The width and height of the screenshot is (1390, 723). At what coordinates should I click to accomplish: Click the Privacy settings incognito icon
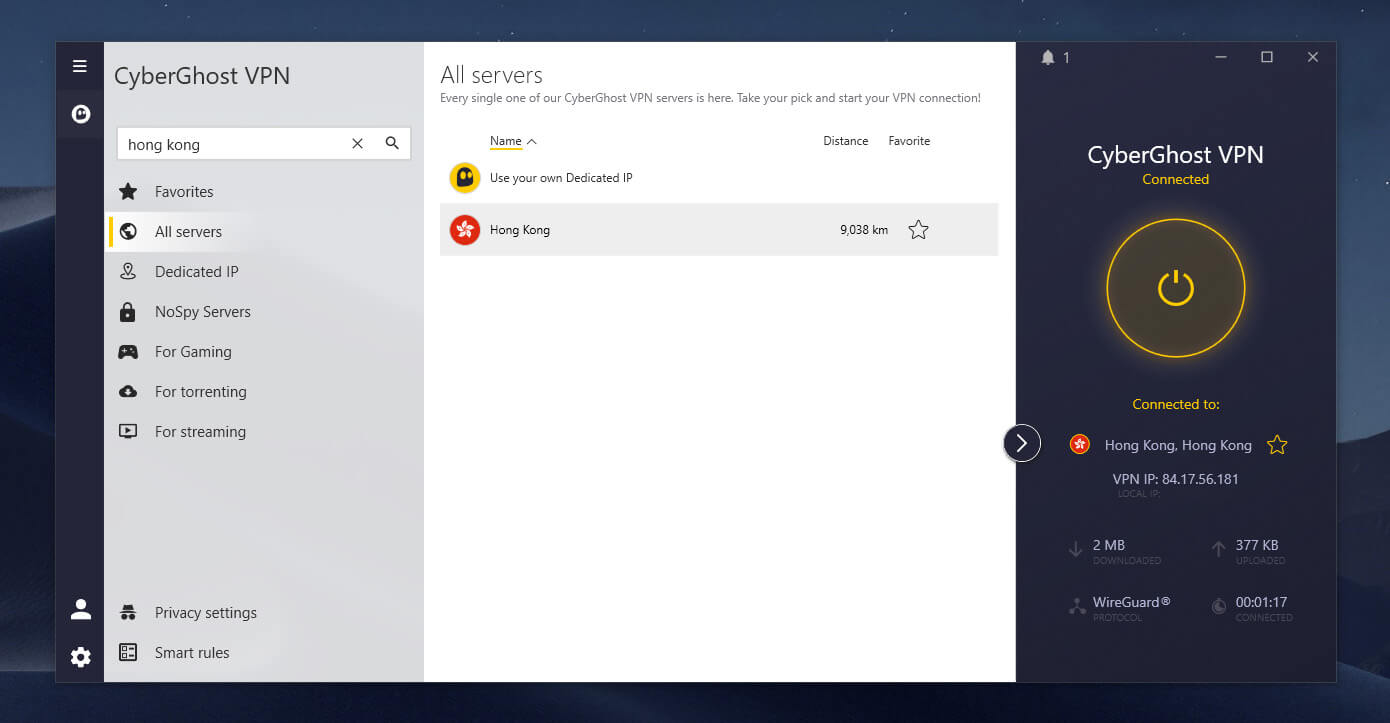[x=128, y=613]
